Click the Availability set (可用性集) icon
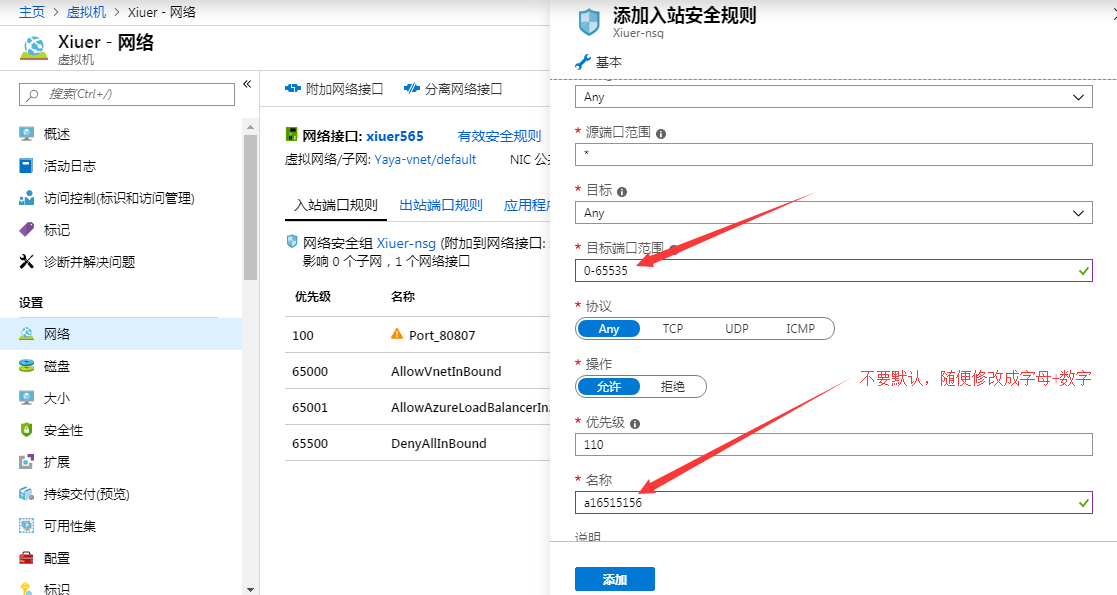The image size is (1117, 595). tap(26, 526)
